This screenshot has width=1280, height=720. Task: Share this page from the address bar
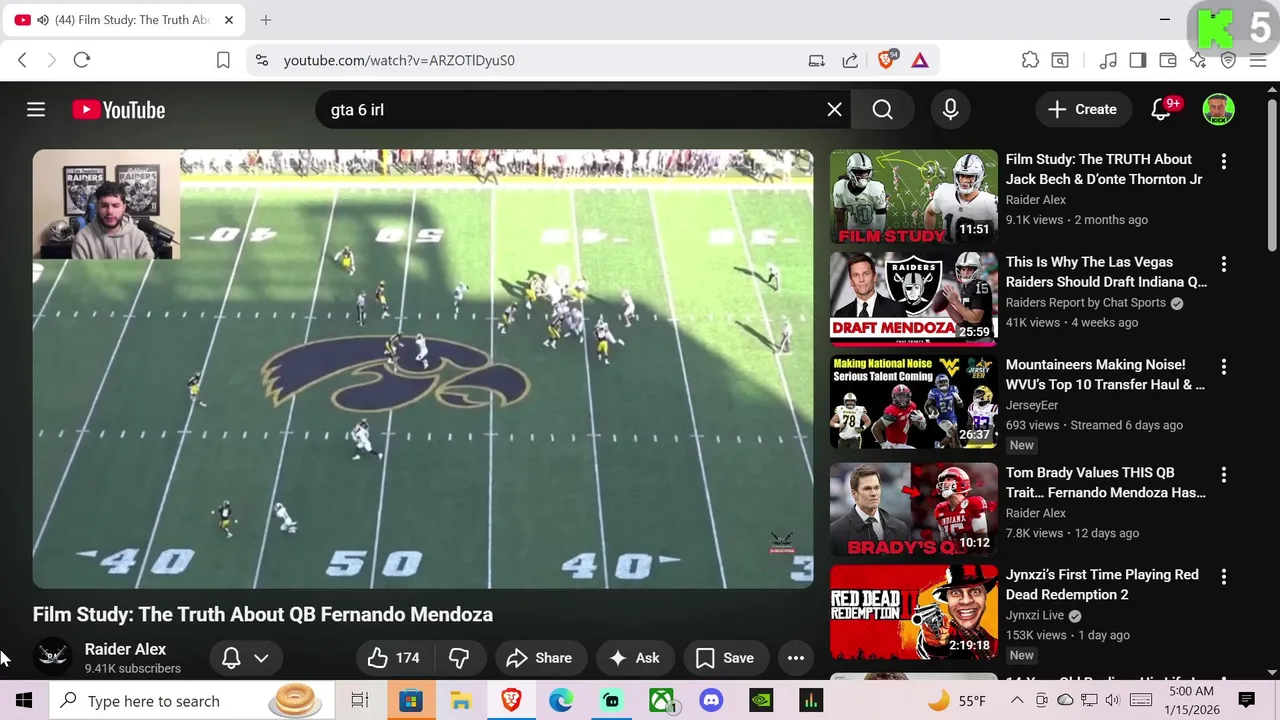(850, 60)
